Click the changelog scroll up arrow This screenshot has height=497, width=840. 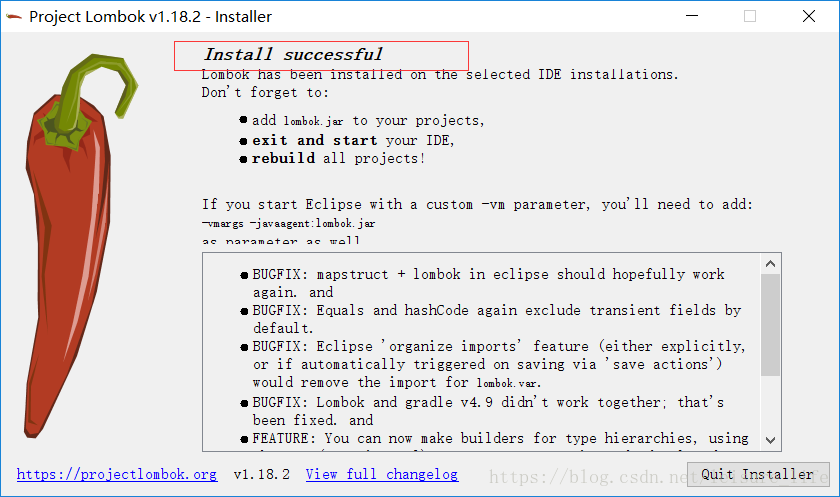[x=770, y=263]
